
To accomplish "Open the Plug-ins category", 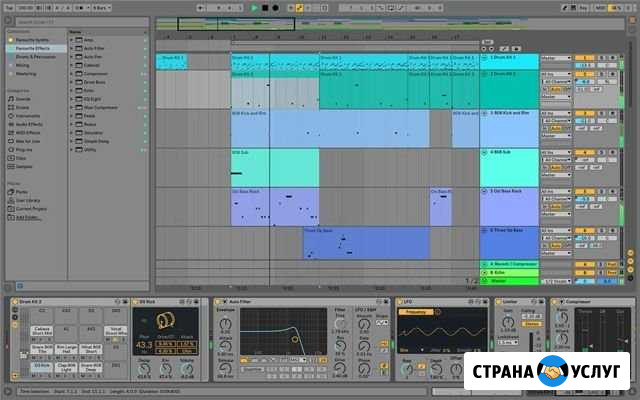I will pos(24,150).
